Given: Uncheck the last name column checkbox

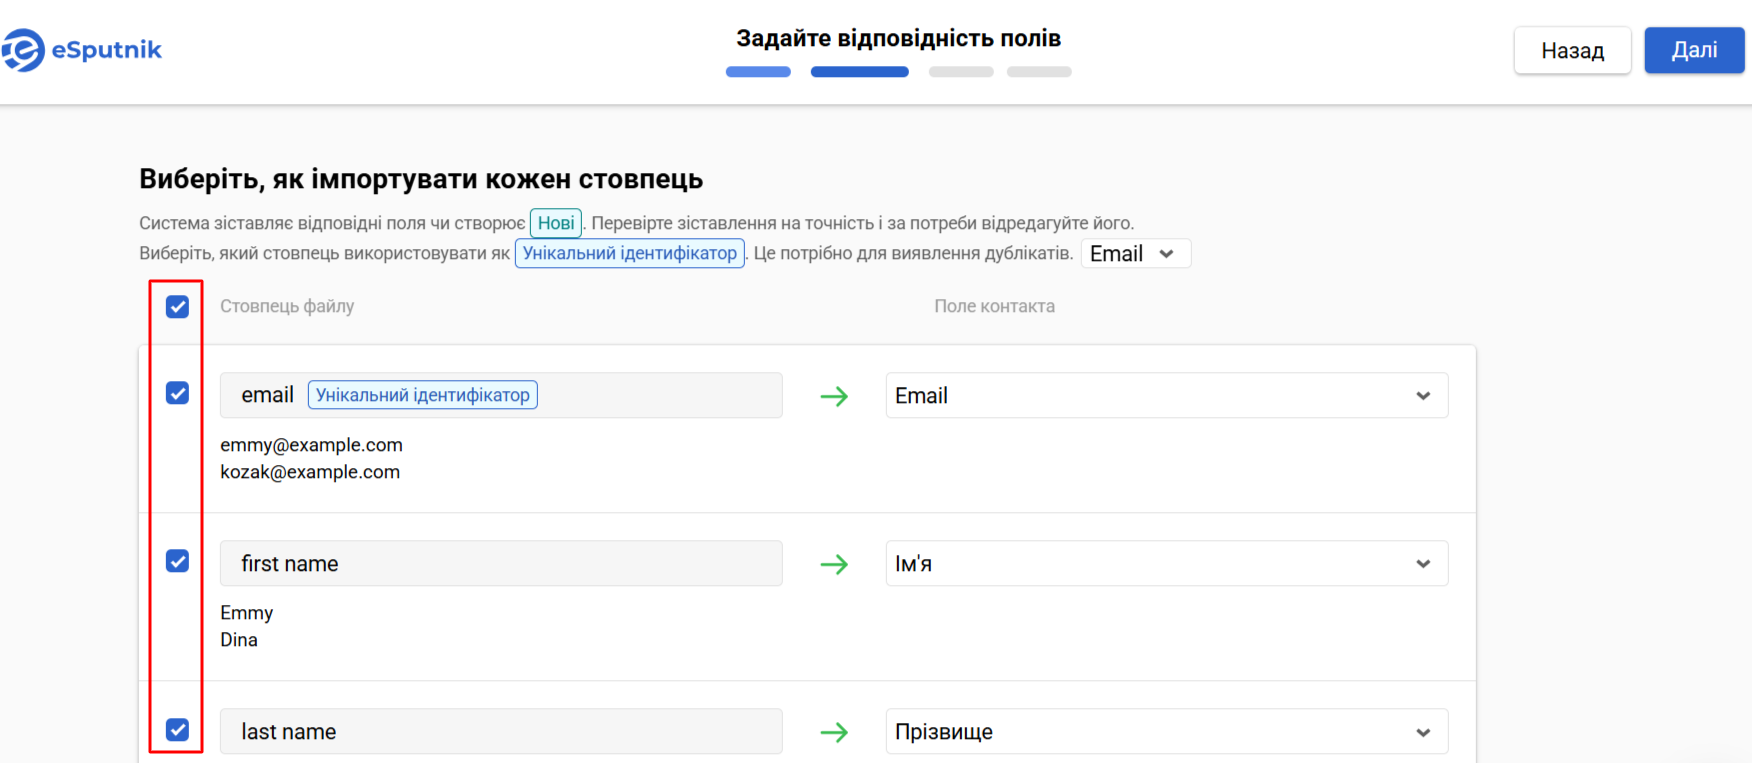Looking at the screenshot, I should pyautogui.click(x=177, y=729).
